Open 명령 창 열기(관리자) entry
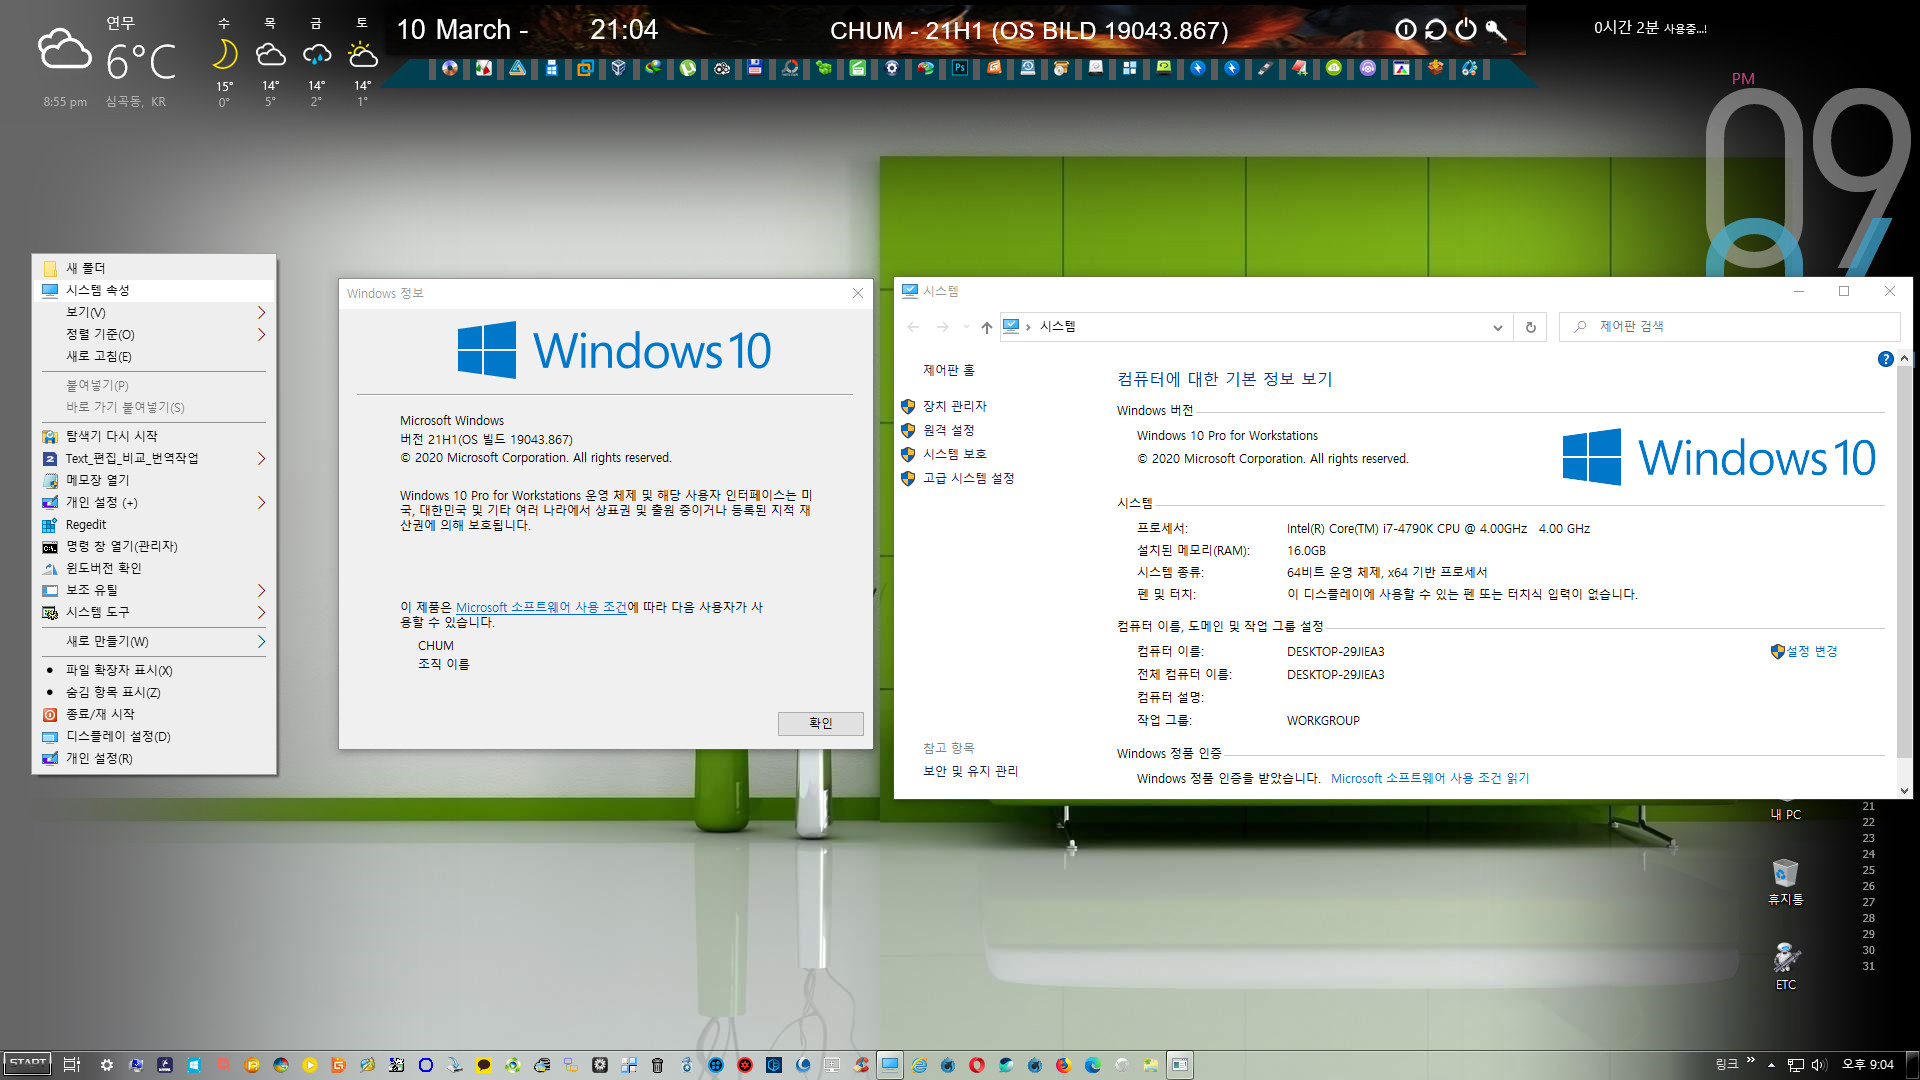Image resolution: width=1920 pixels, height=1080 pixels. pyautogui.click(x=154, y=546)
